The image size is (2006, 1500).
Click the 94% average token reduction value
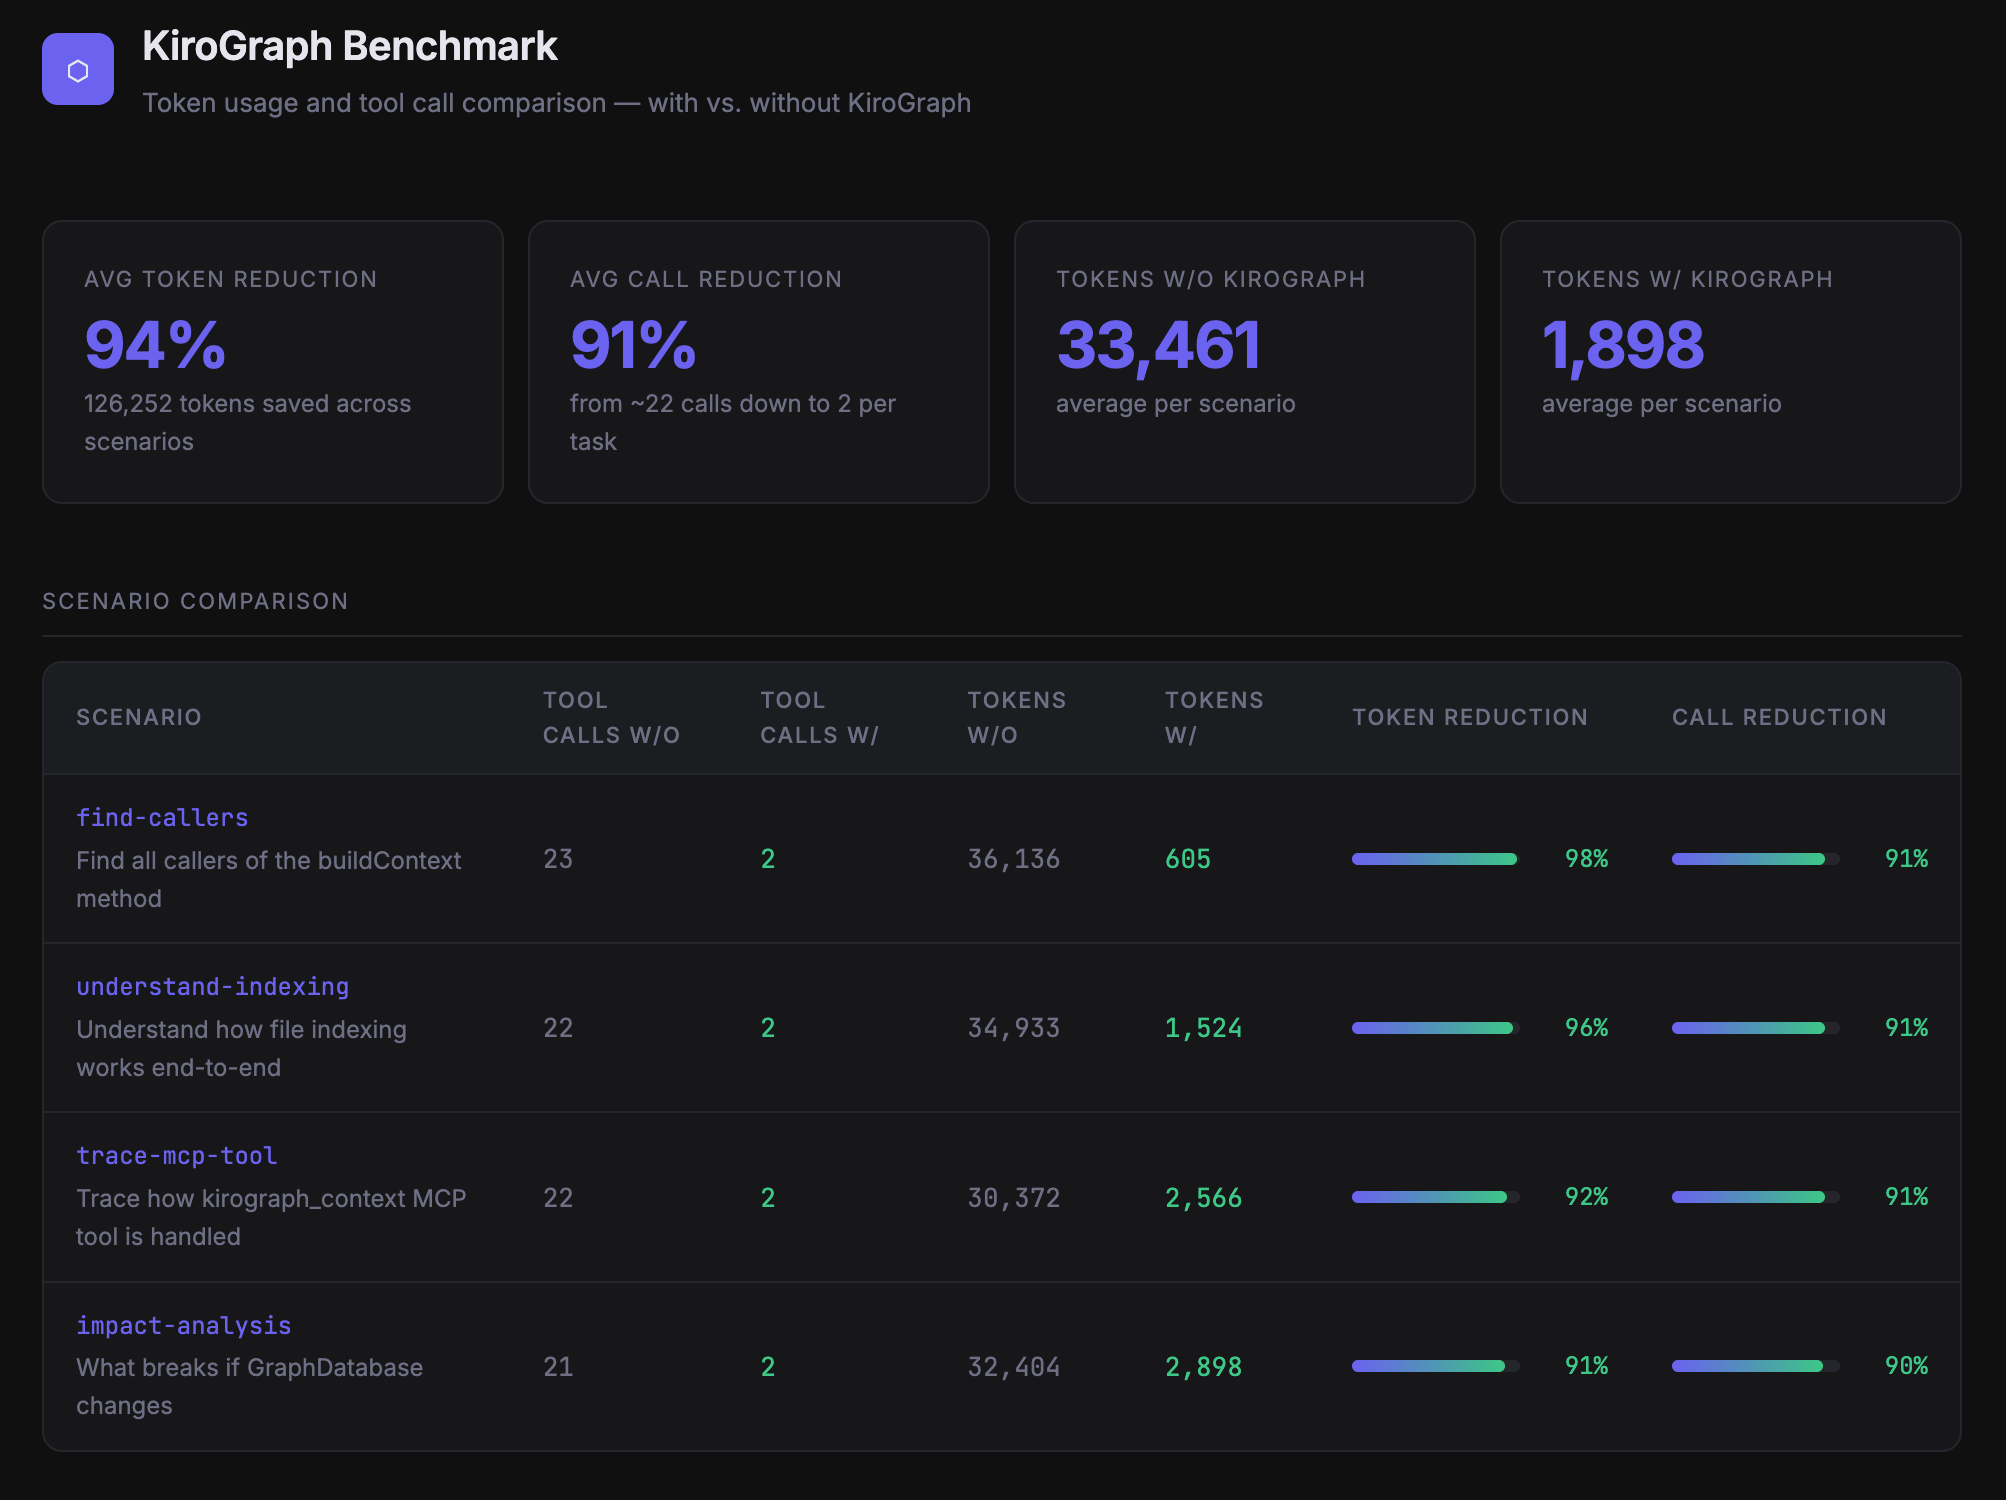pyautogui.click(x=155, y=345)
